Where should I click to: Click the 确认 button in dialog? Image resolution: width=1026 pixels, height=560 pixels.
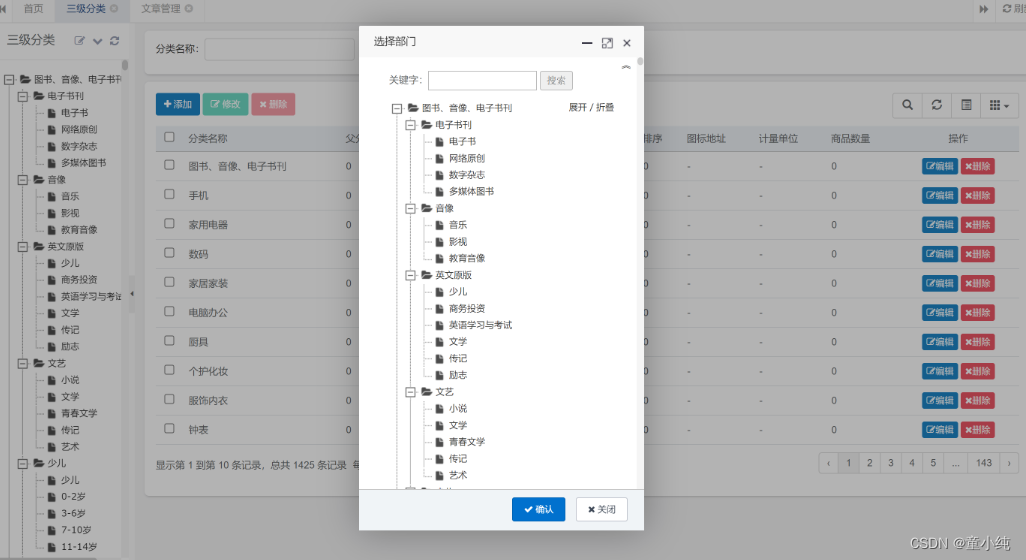tap(539, 510)
